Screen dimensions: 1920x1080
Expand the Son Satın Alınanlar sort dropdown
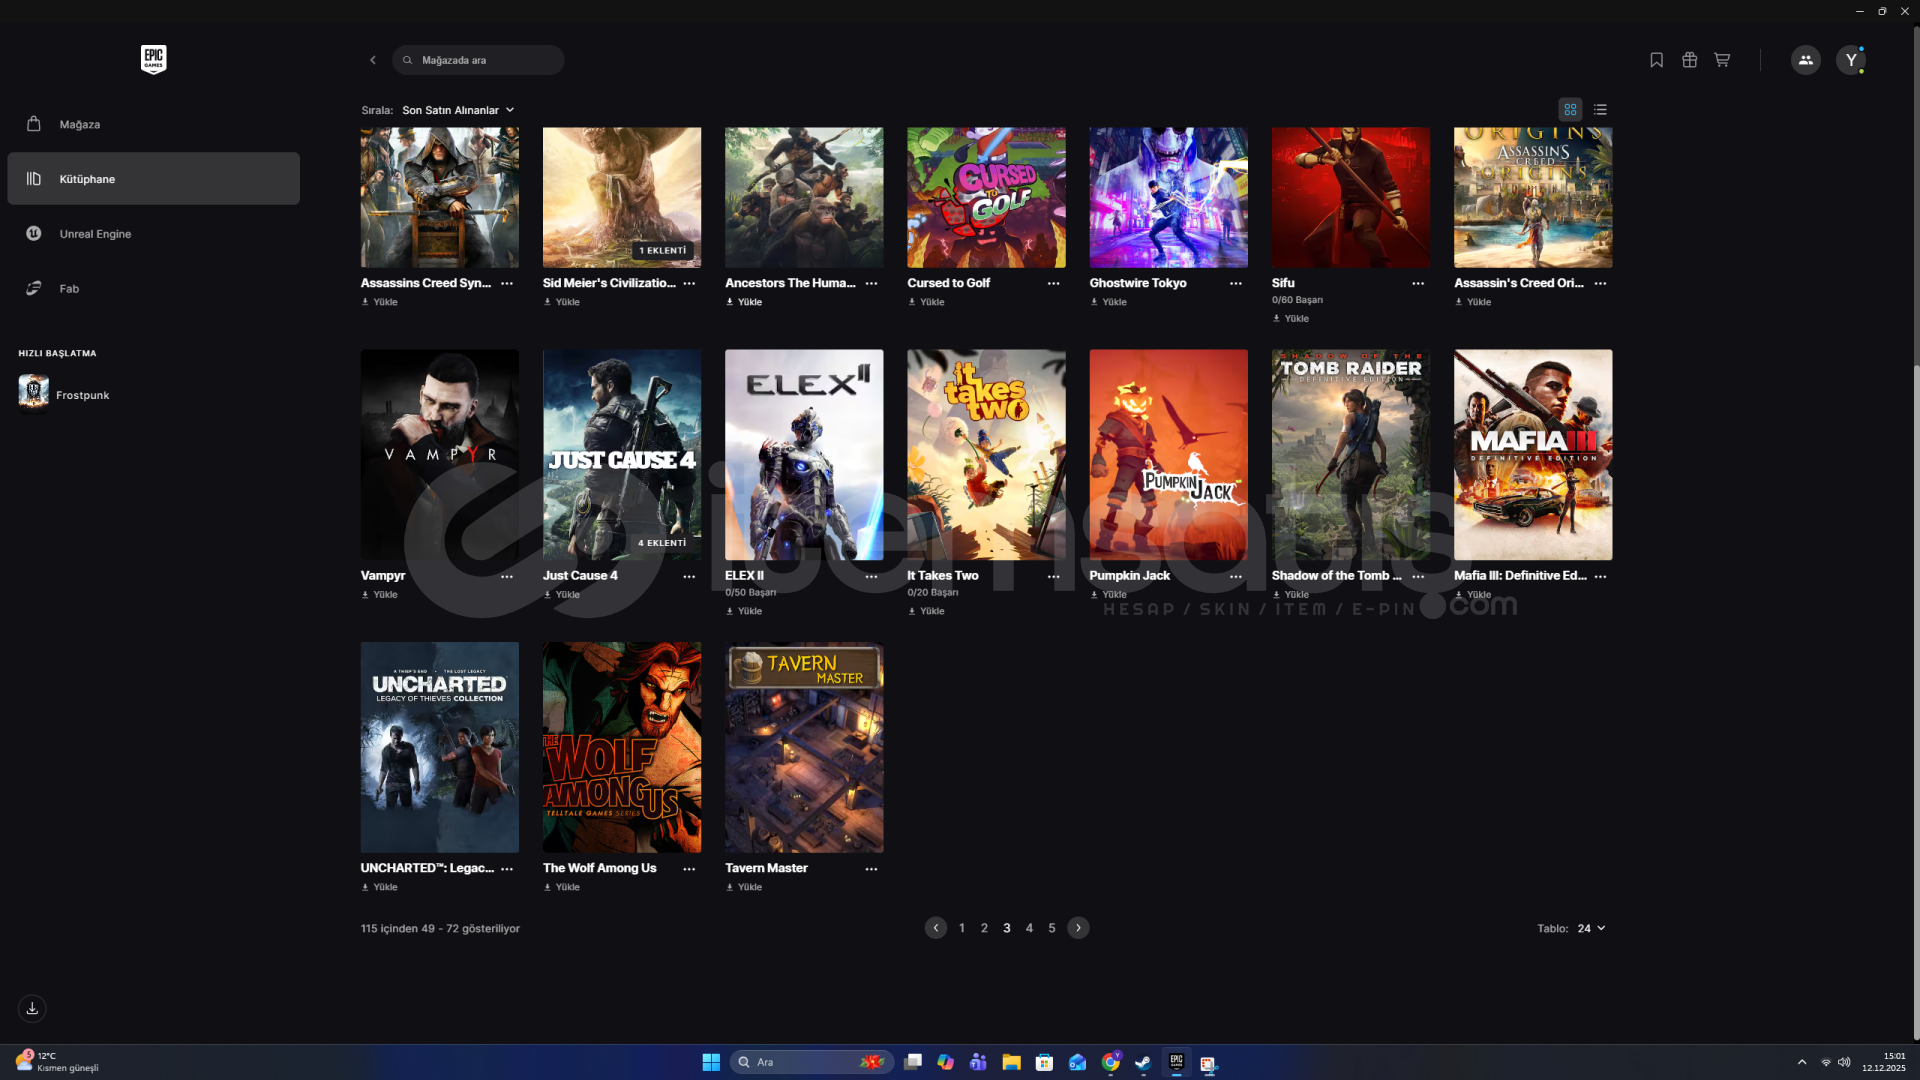(x=458, y=110)
